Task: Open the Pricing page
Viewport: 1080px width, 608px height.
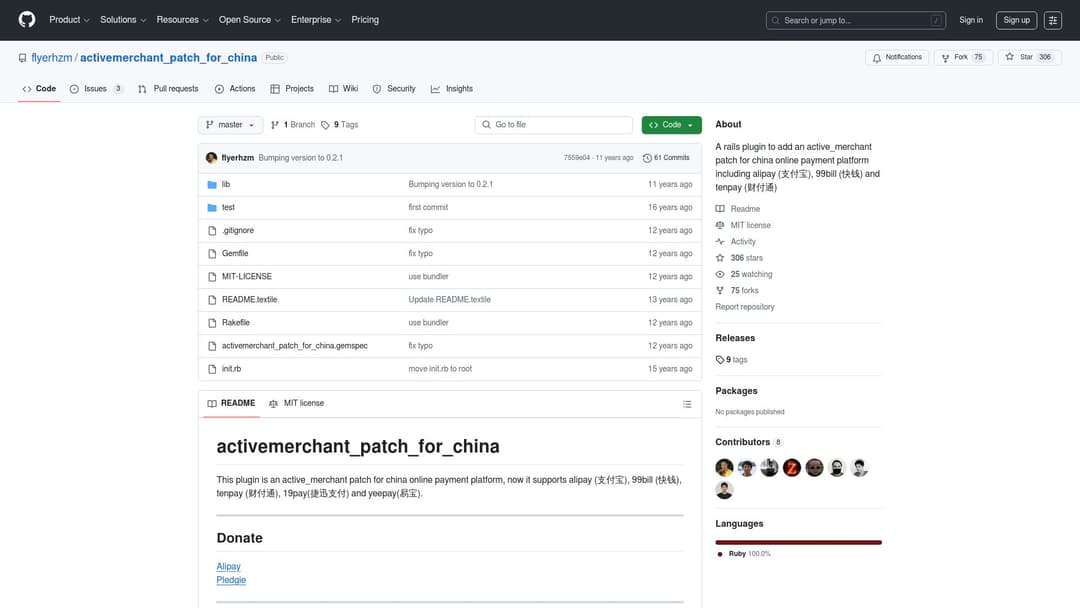Action: click(365, 20)
